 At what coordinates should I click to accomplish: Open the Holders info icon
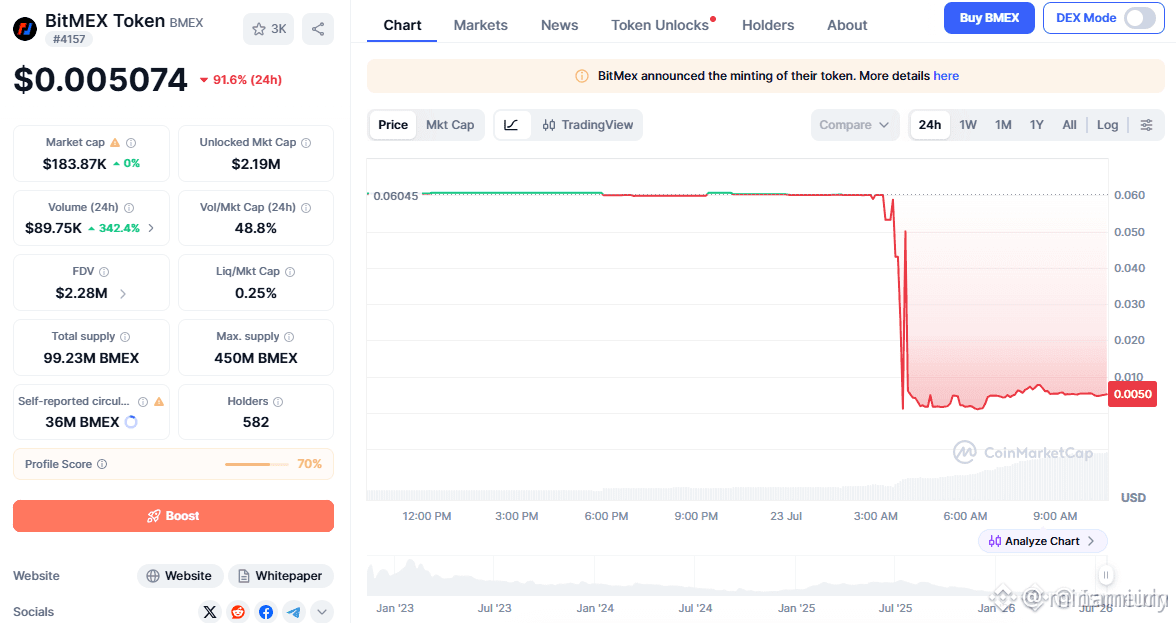pyautogui.click(x=278, y=402)
